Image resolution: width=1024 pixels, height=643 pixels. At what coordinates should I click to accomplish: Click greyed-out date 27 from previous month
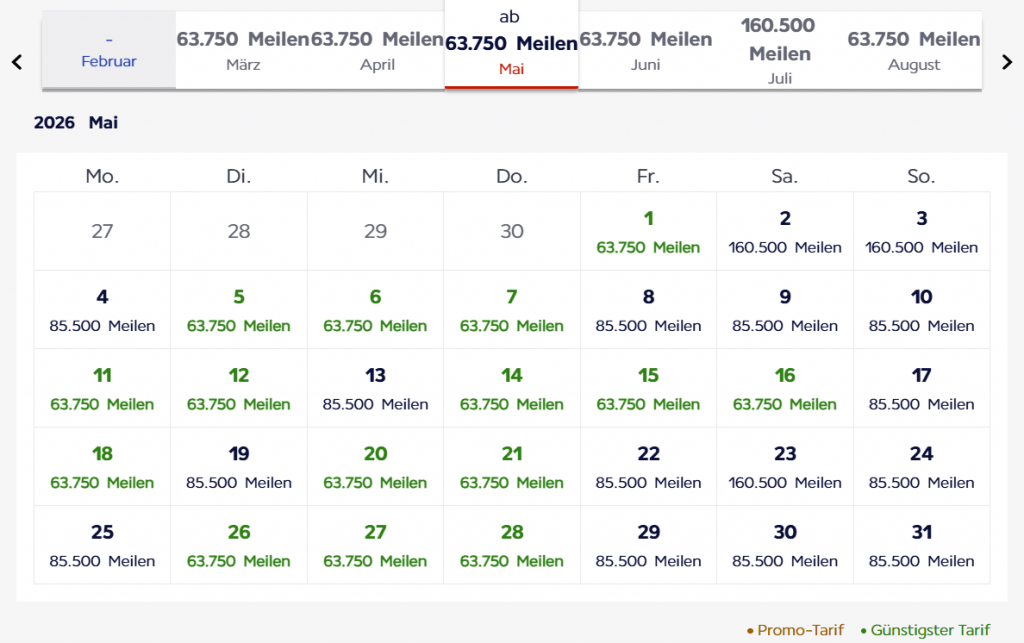pos(102,231)
